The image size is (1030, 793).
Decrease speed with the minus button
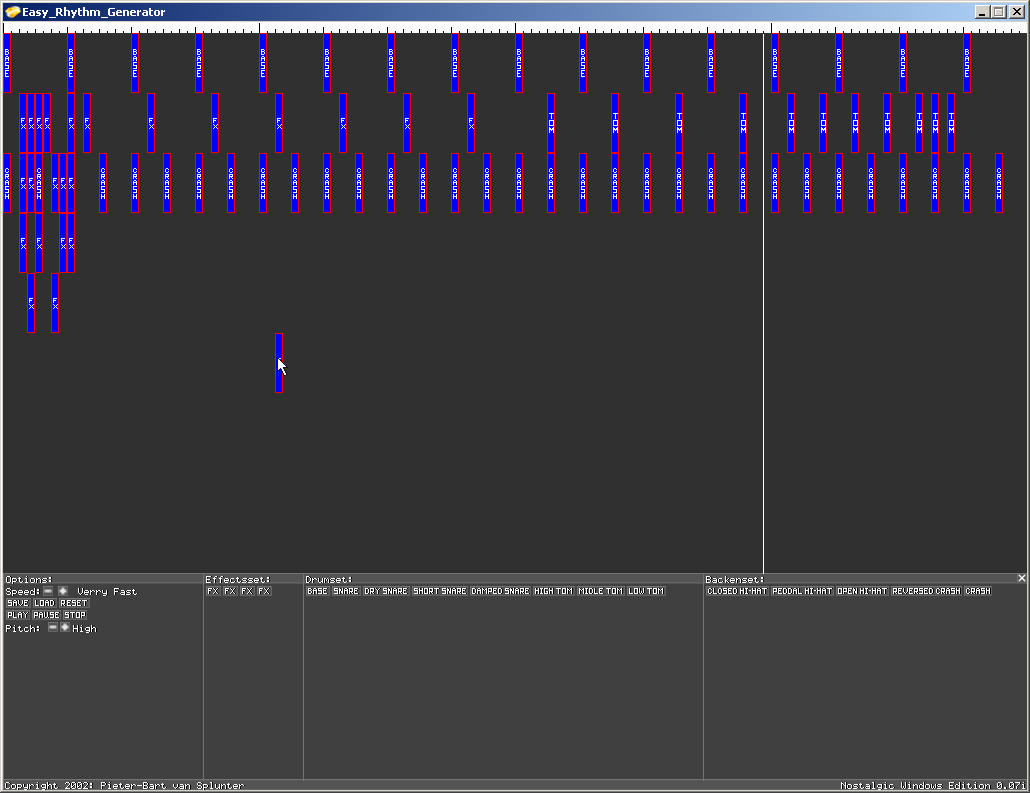(48, 591)
